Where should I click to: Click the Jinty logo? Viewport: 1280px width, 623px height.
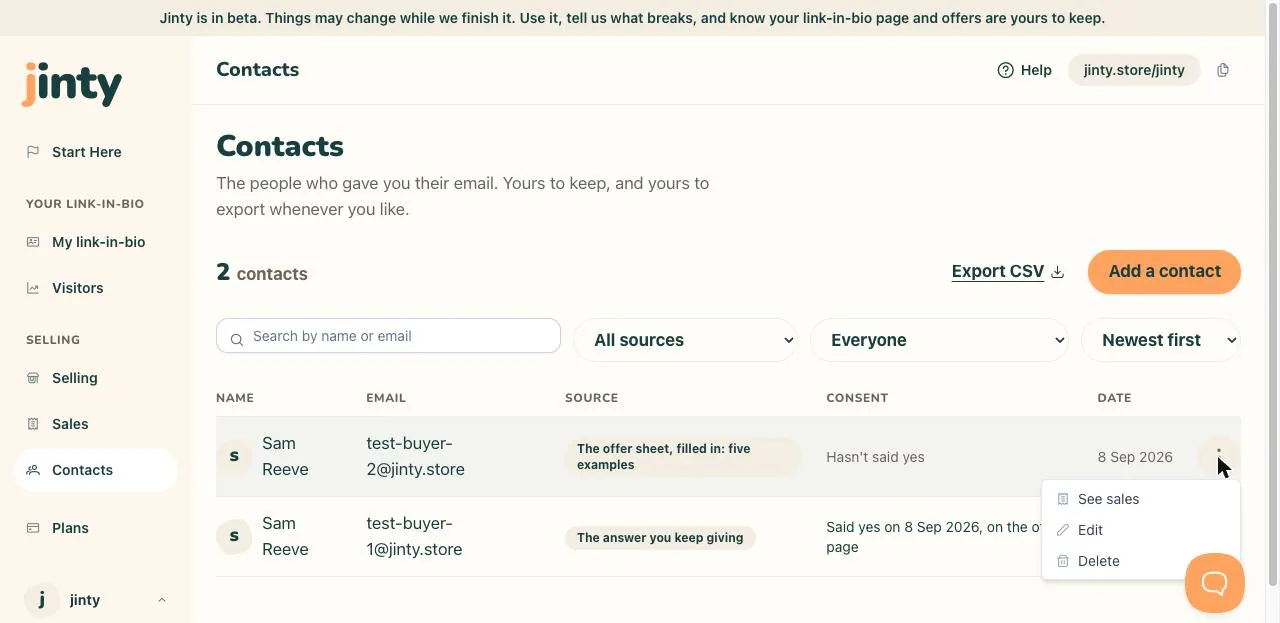tap(72, 84)
